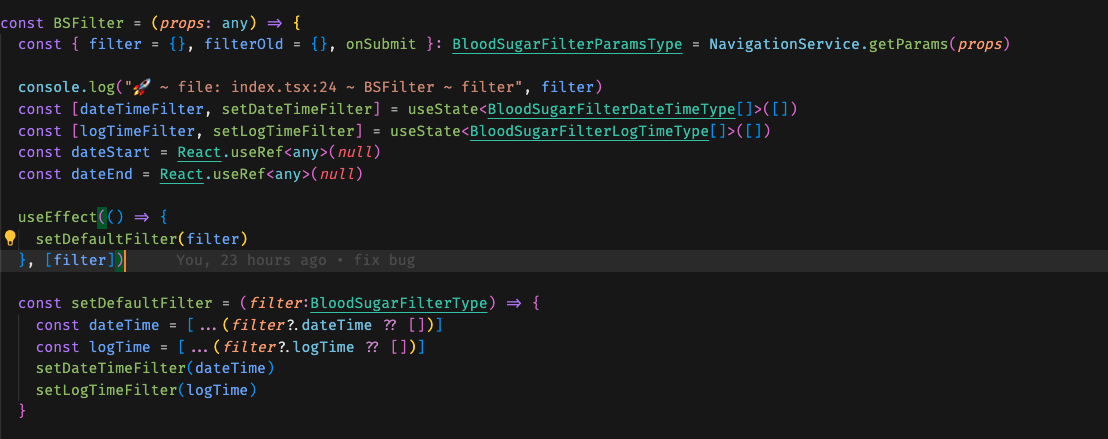Click filter?.dateTime expression

click(302, 325)
